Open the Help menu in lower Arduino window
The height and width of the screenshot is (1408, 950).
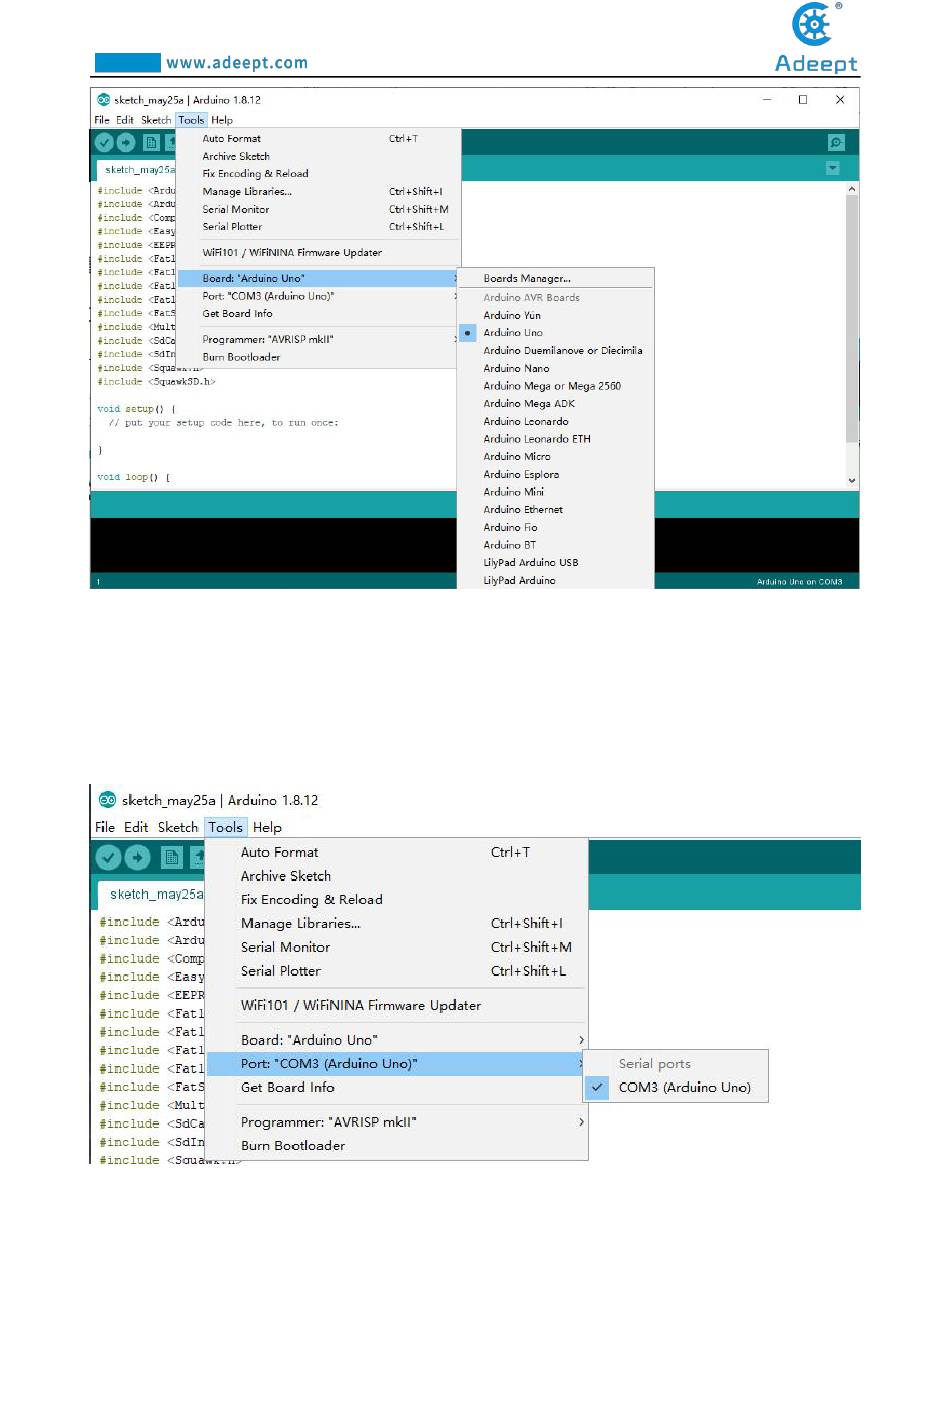(267, 828)
